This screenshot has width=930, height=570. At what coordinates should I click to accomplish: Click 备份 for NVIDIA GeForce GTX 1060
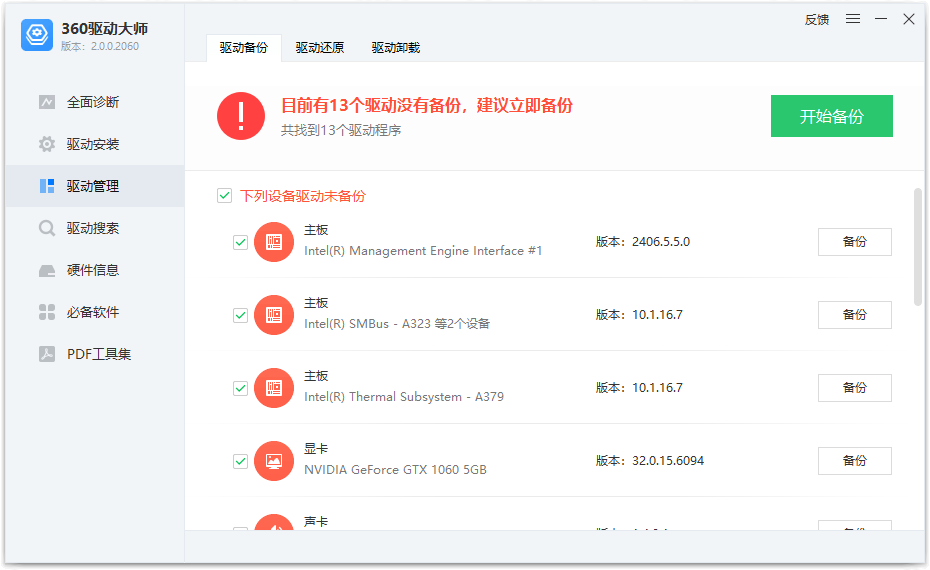point(855,461)
